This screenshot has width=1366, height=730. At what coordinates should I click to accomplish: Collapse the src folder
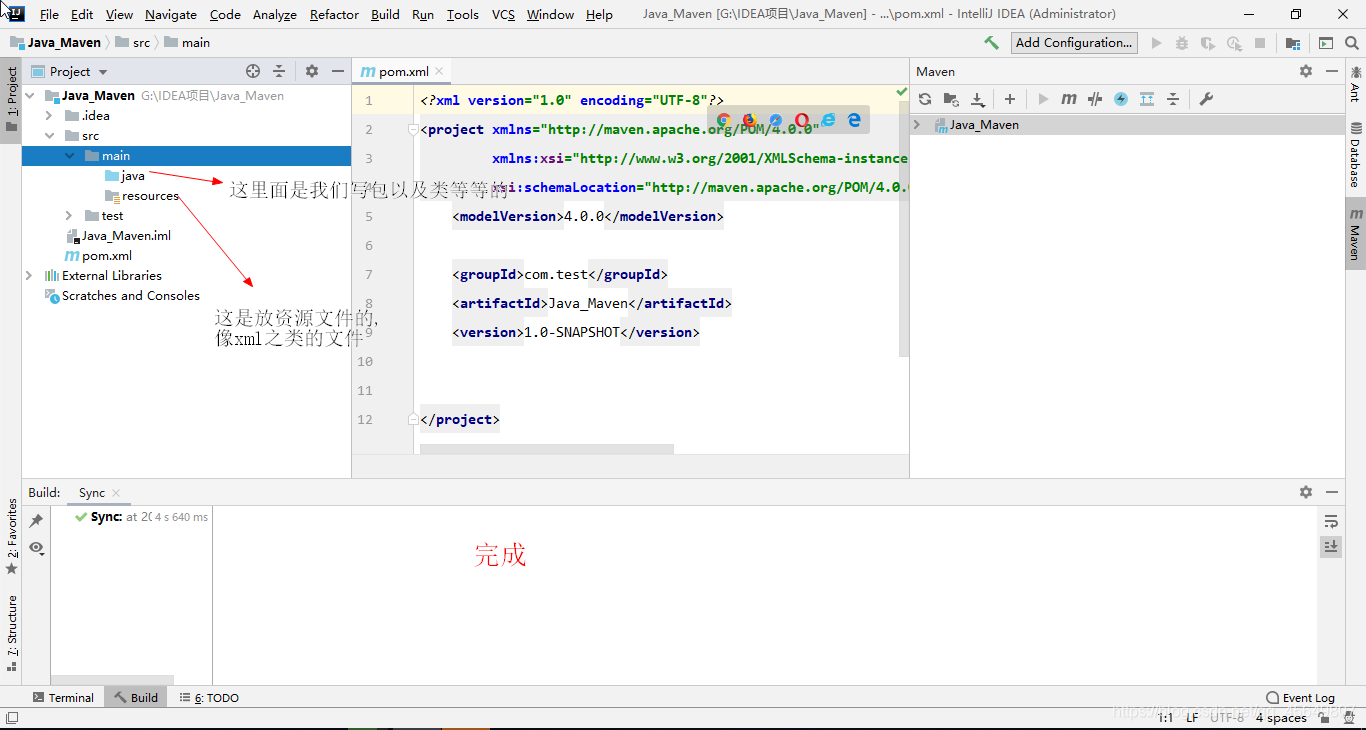coord(49,136)
